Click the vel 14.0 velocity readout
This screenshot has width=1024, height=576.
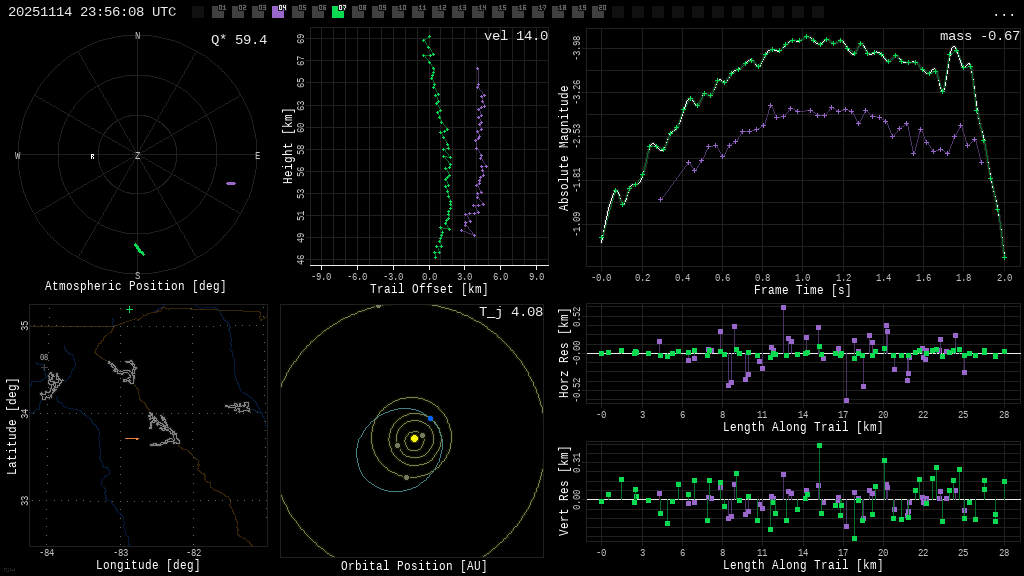tap(516, 36)
